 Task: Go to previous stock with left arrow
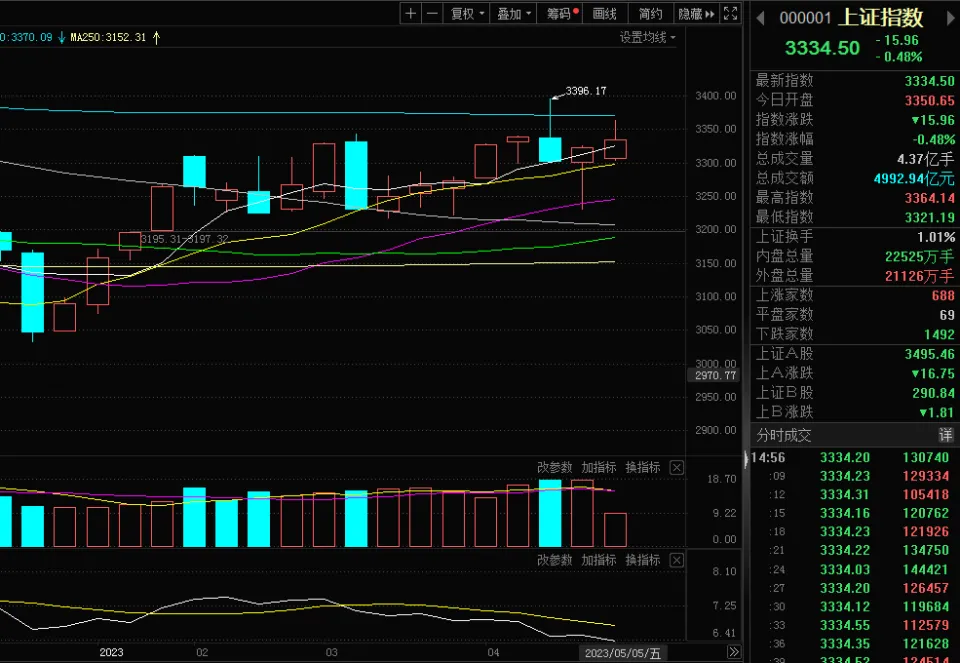758,18
